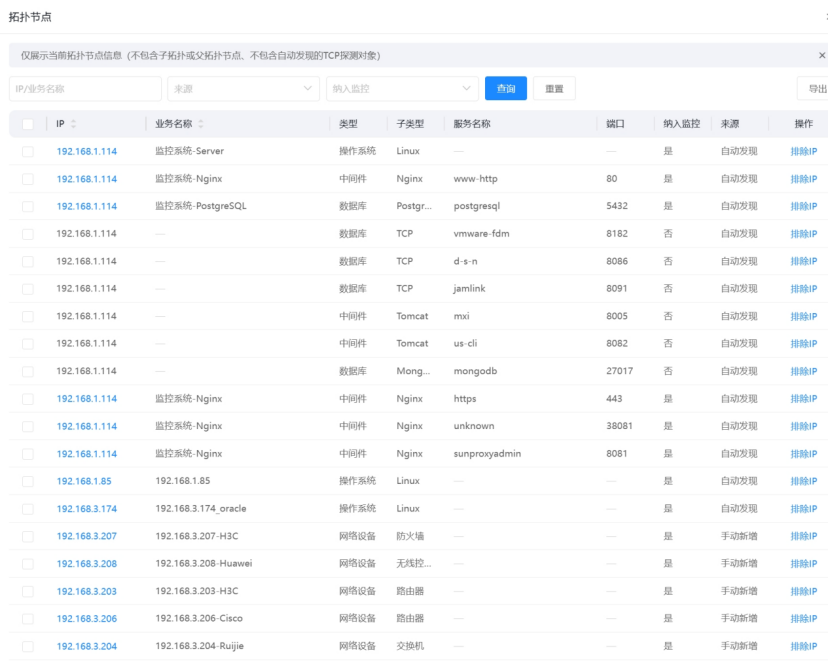Select the 防火墙 subtype cell
Screen dimensions: 829x672
coord(410,536)
